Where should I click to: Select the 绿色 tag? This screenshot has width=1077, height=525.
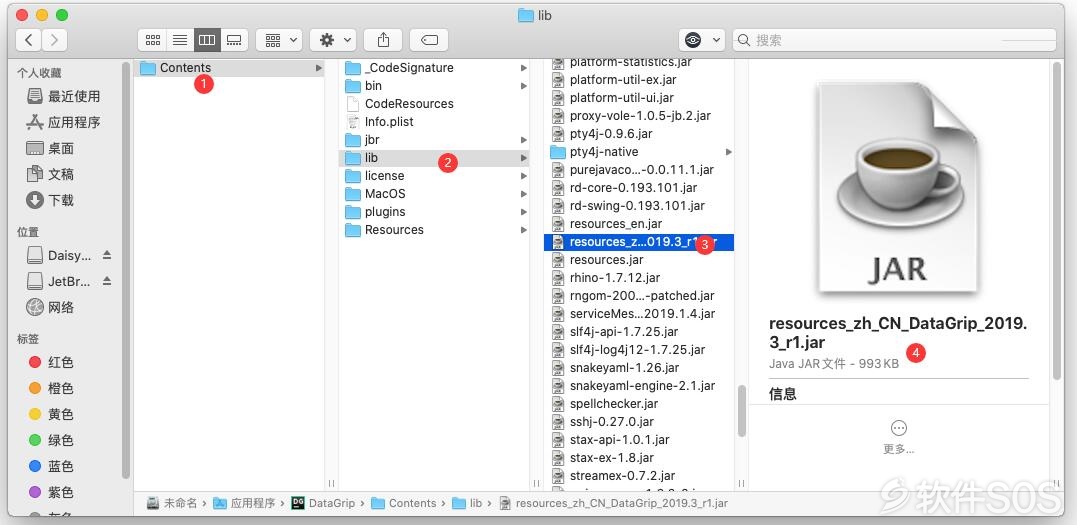[x=52, y=440]
